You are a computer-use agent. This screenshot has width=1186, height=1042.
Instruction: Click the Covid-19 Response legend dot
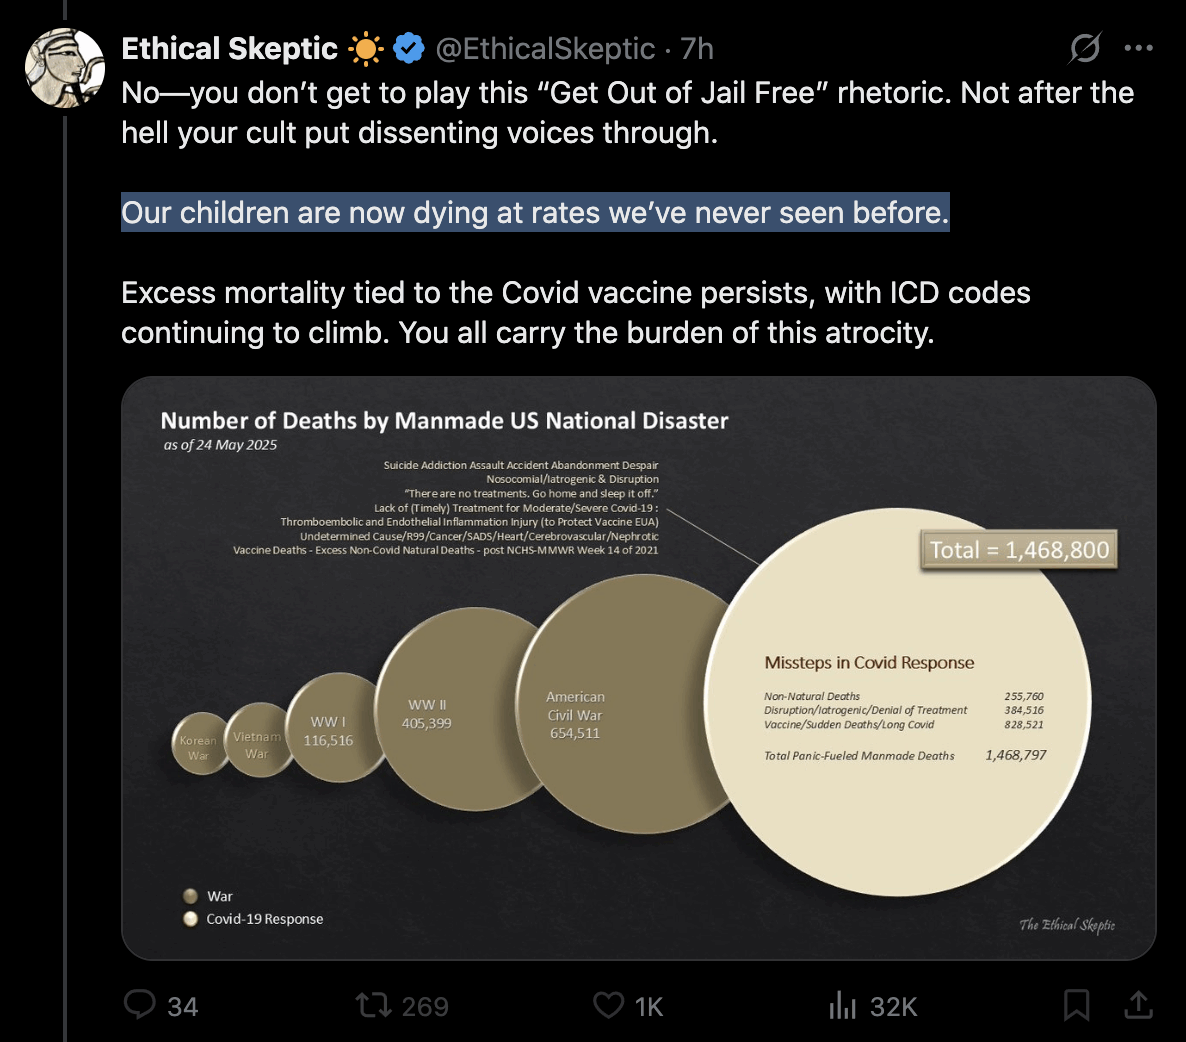click(190, 919)
